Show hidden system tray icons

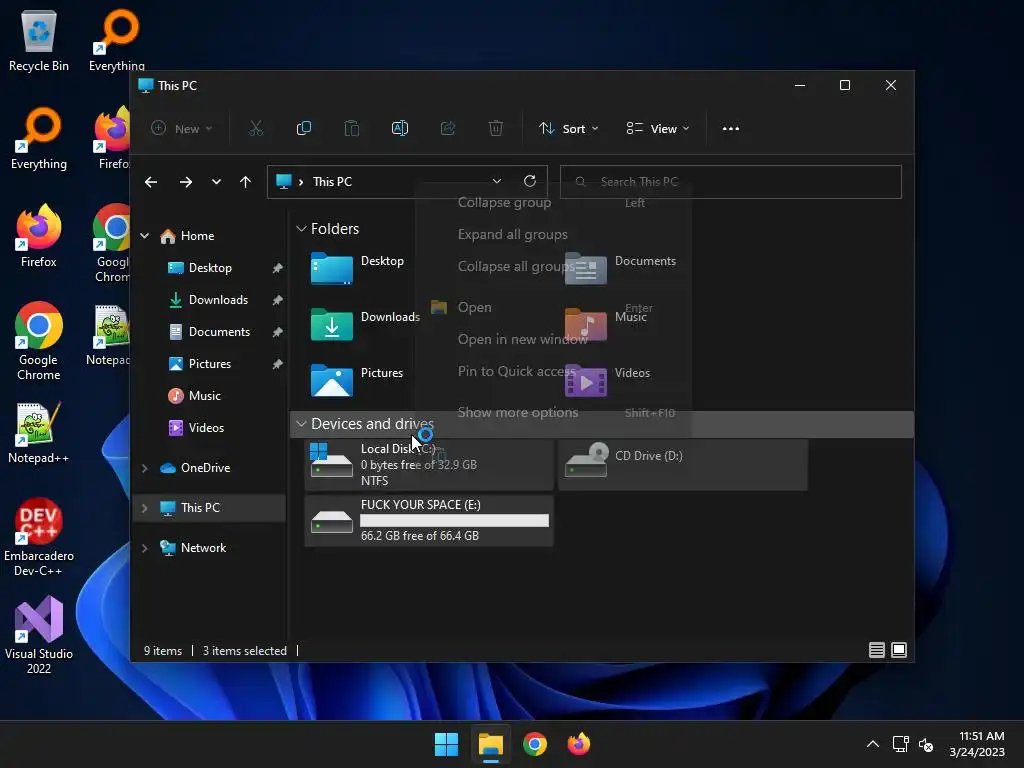[x=872, y=744]
